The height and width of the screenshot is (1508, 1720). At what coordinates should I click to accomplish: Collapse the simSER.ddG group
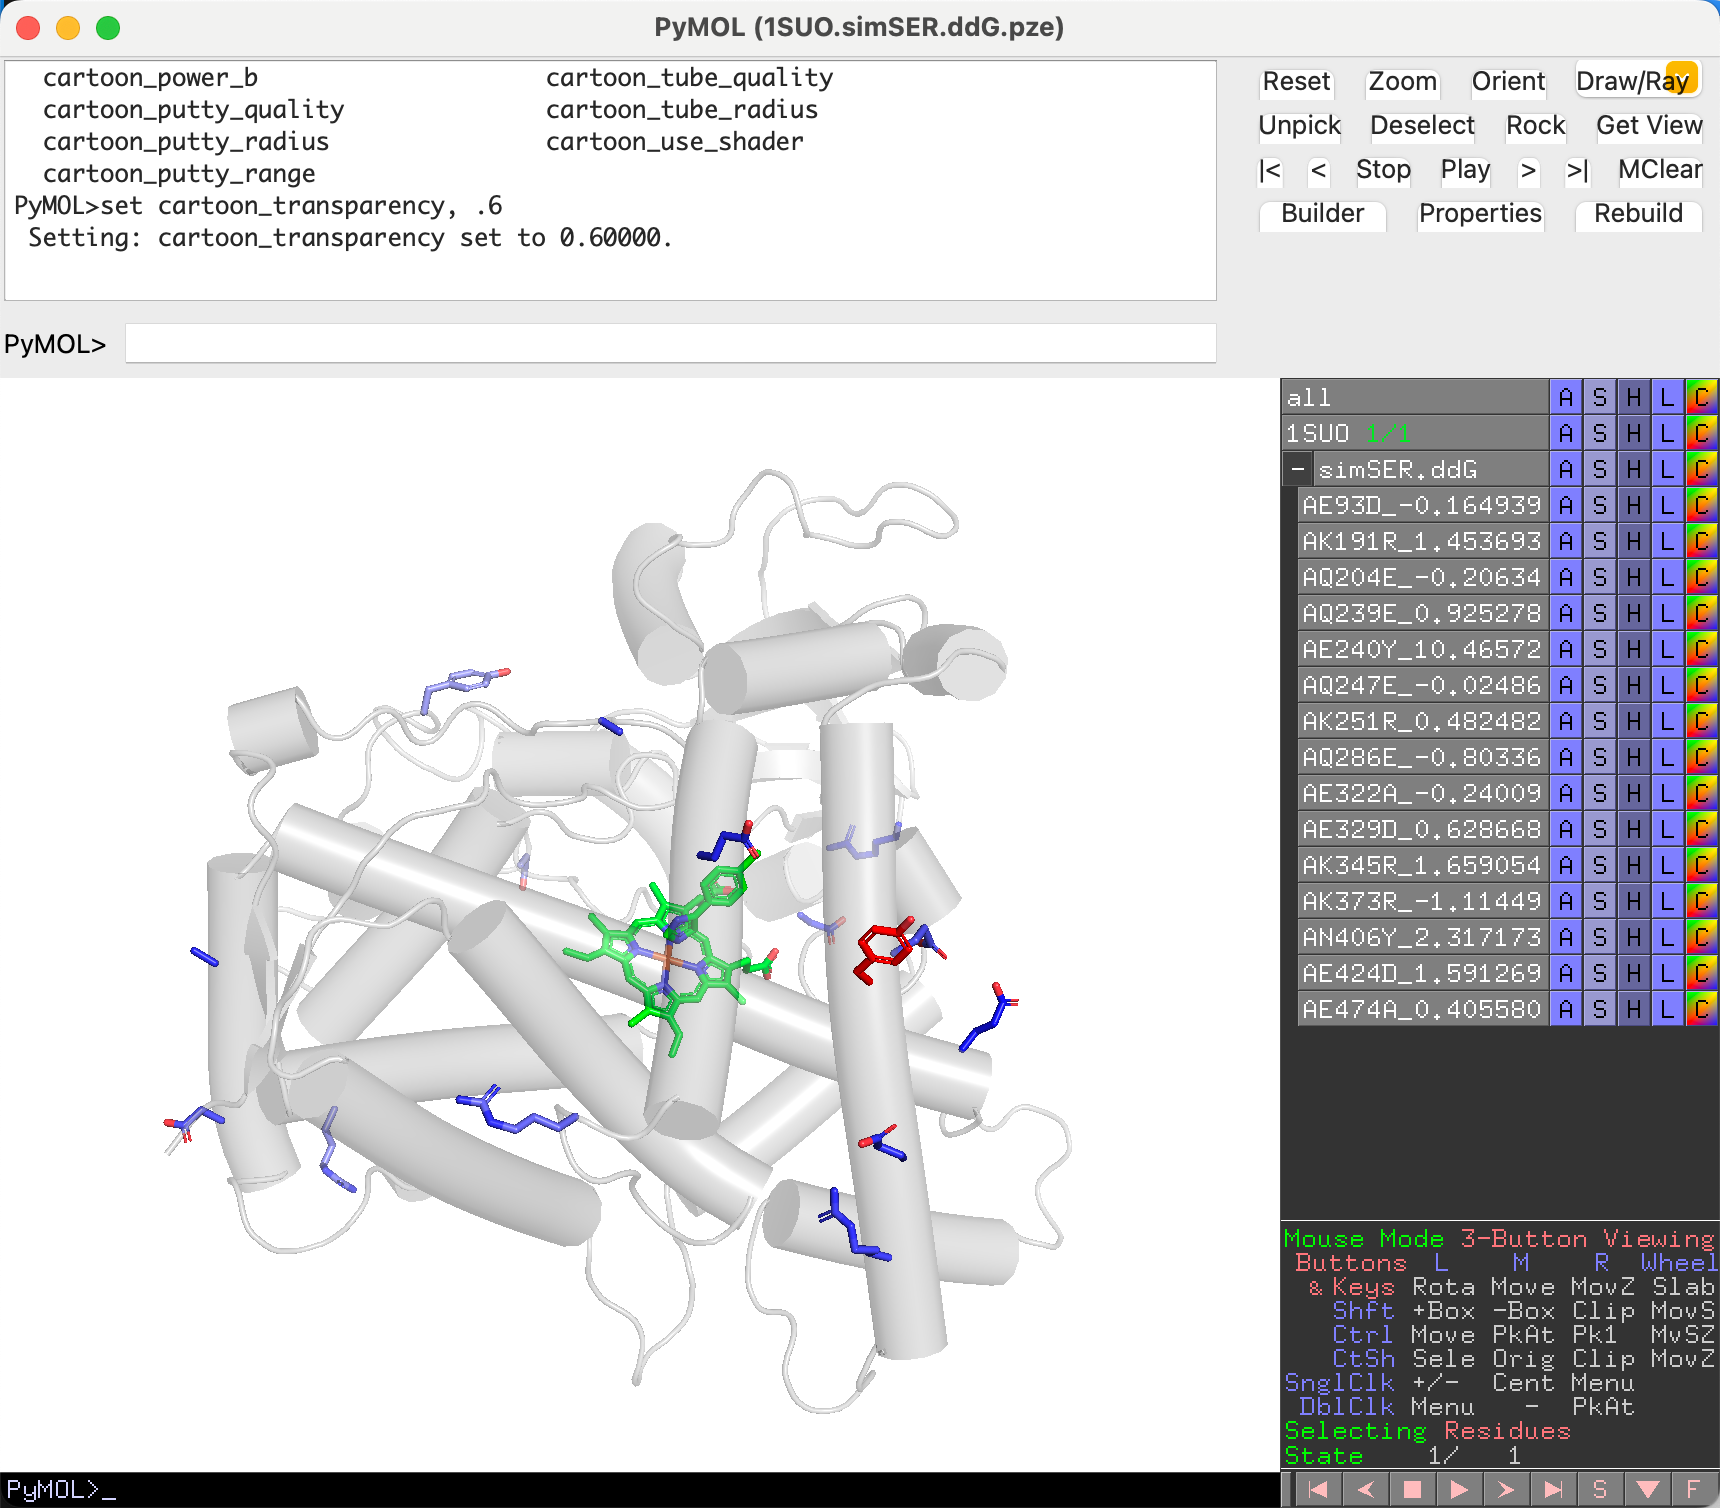[1297, 469]
